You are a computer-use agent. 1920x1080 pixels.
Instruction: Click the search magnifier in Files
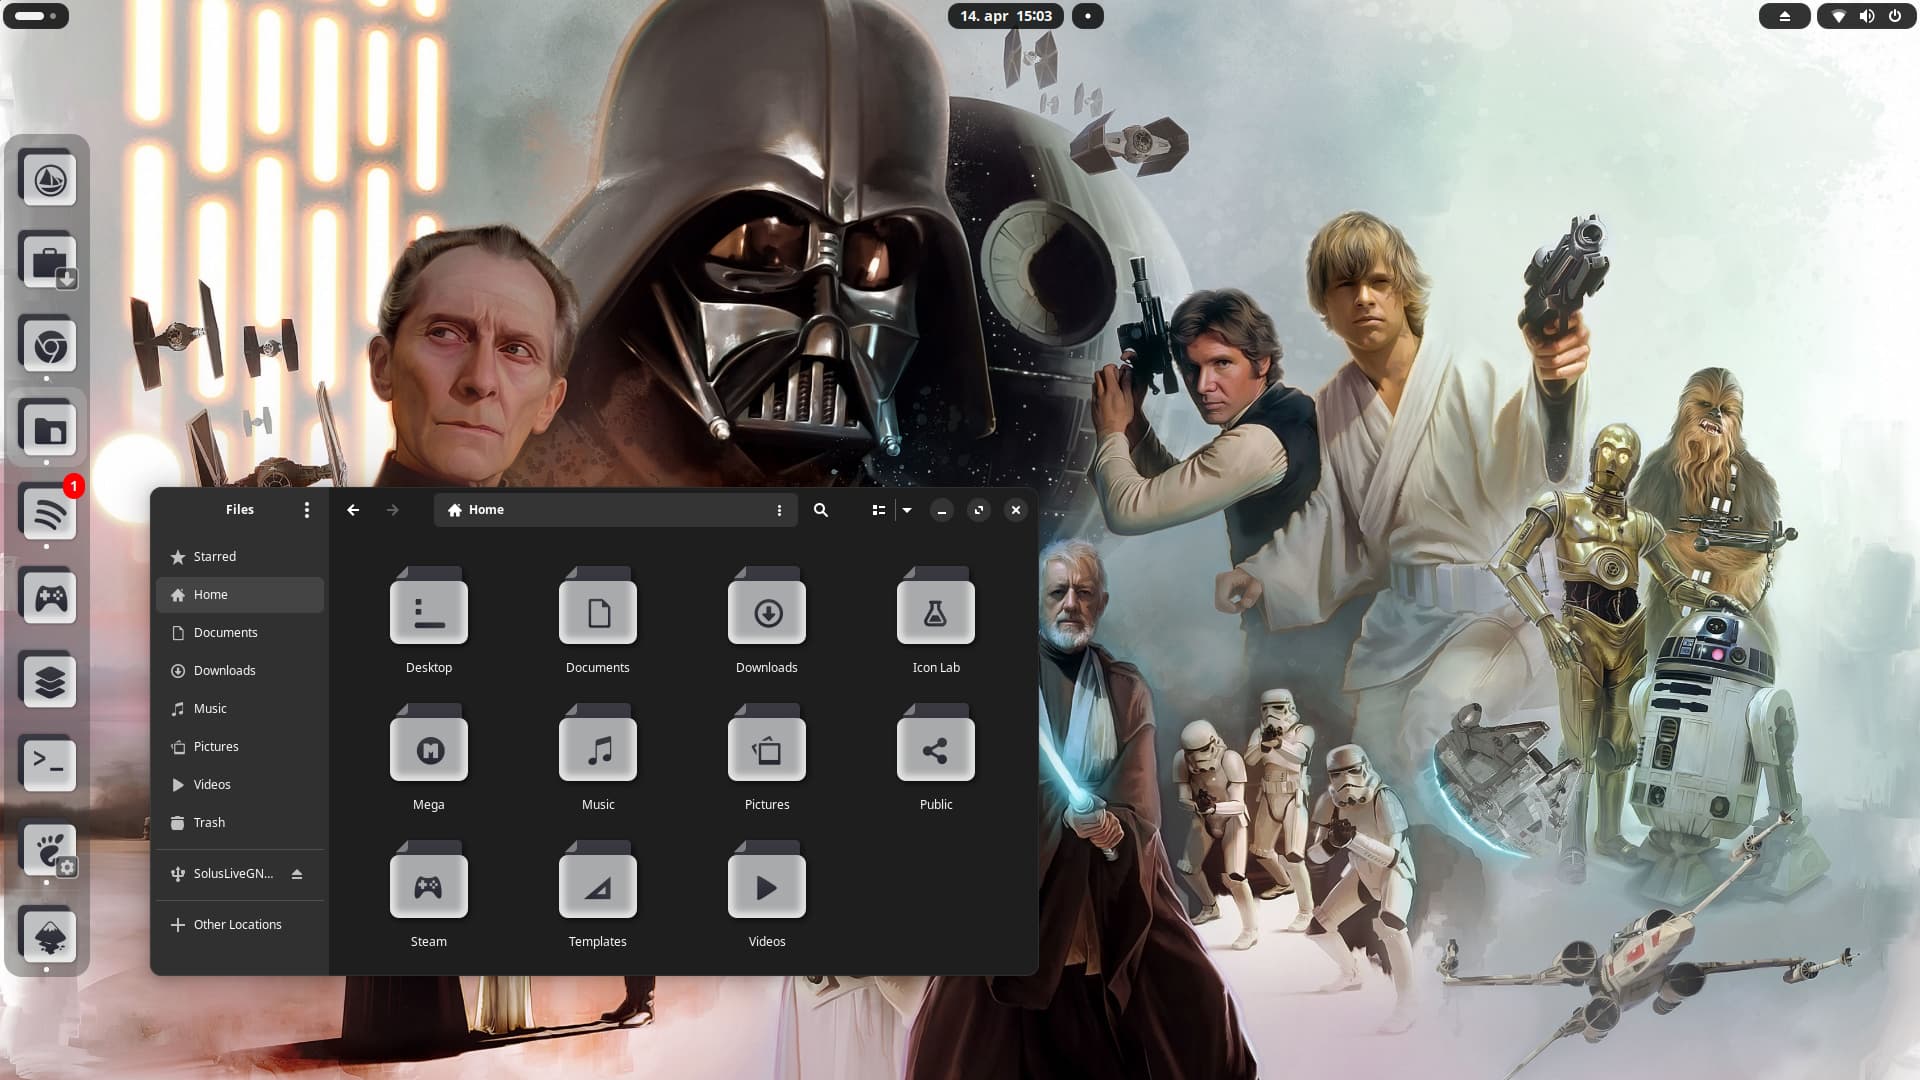[821, 510]
